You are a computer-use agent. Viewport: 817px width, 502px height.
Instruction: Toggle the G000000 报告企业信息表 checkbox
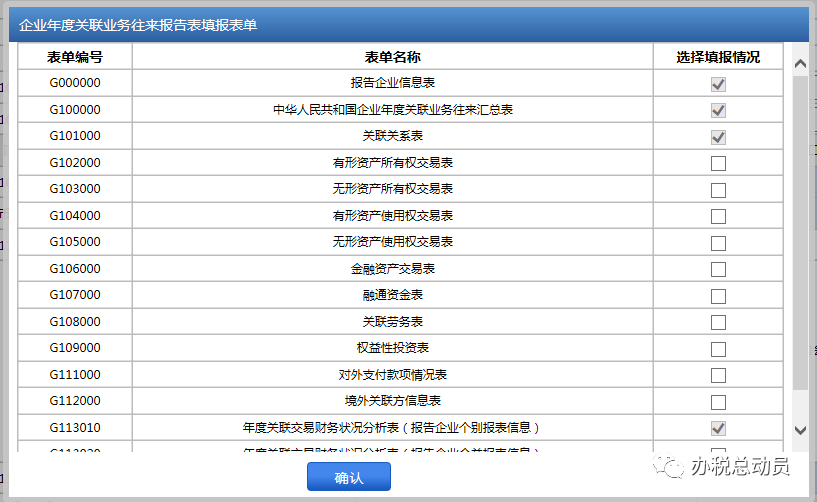[718, 84]
